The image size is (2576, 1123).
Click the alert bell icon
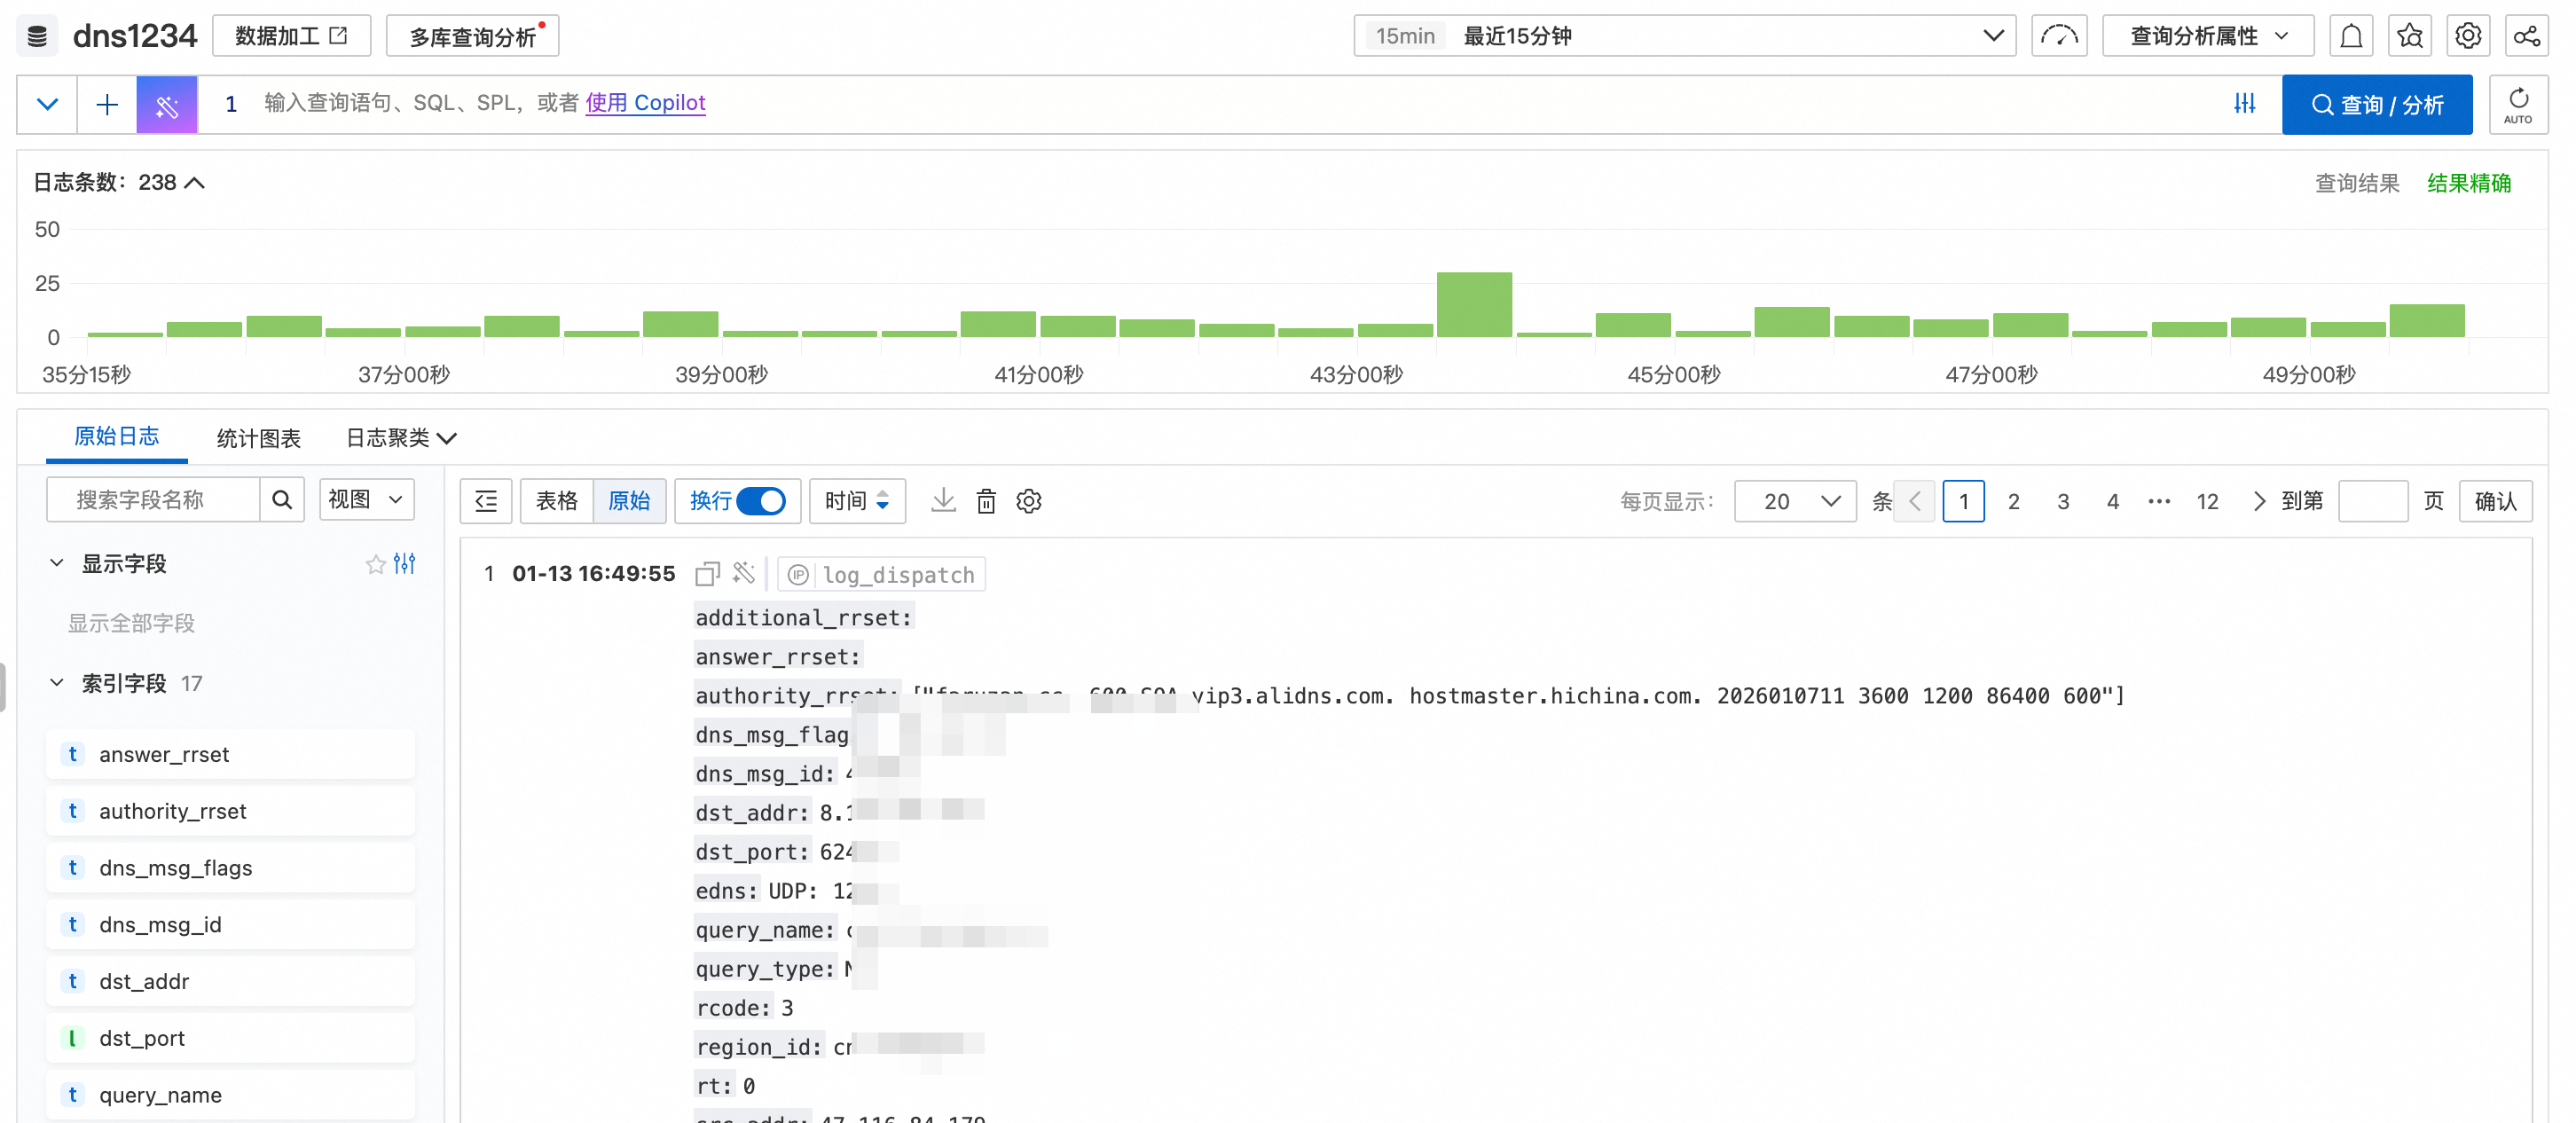tap(2351, 36)
